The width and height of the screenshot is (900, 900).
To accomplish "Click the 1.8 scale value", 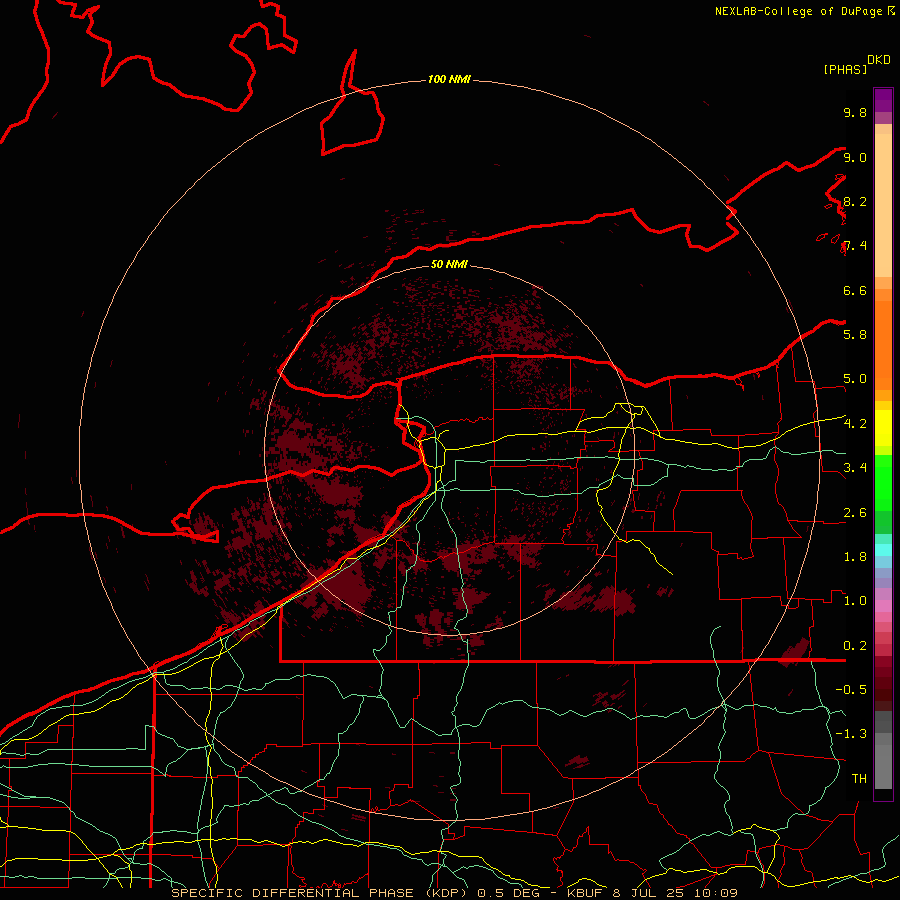I will (855, 557).
